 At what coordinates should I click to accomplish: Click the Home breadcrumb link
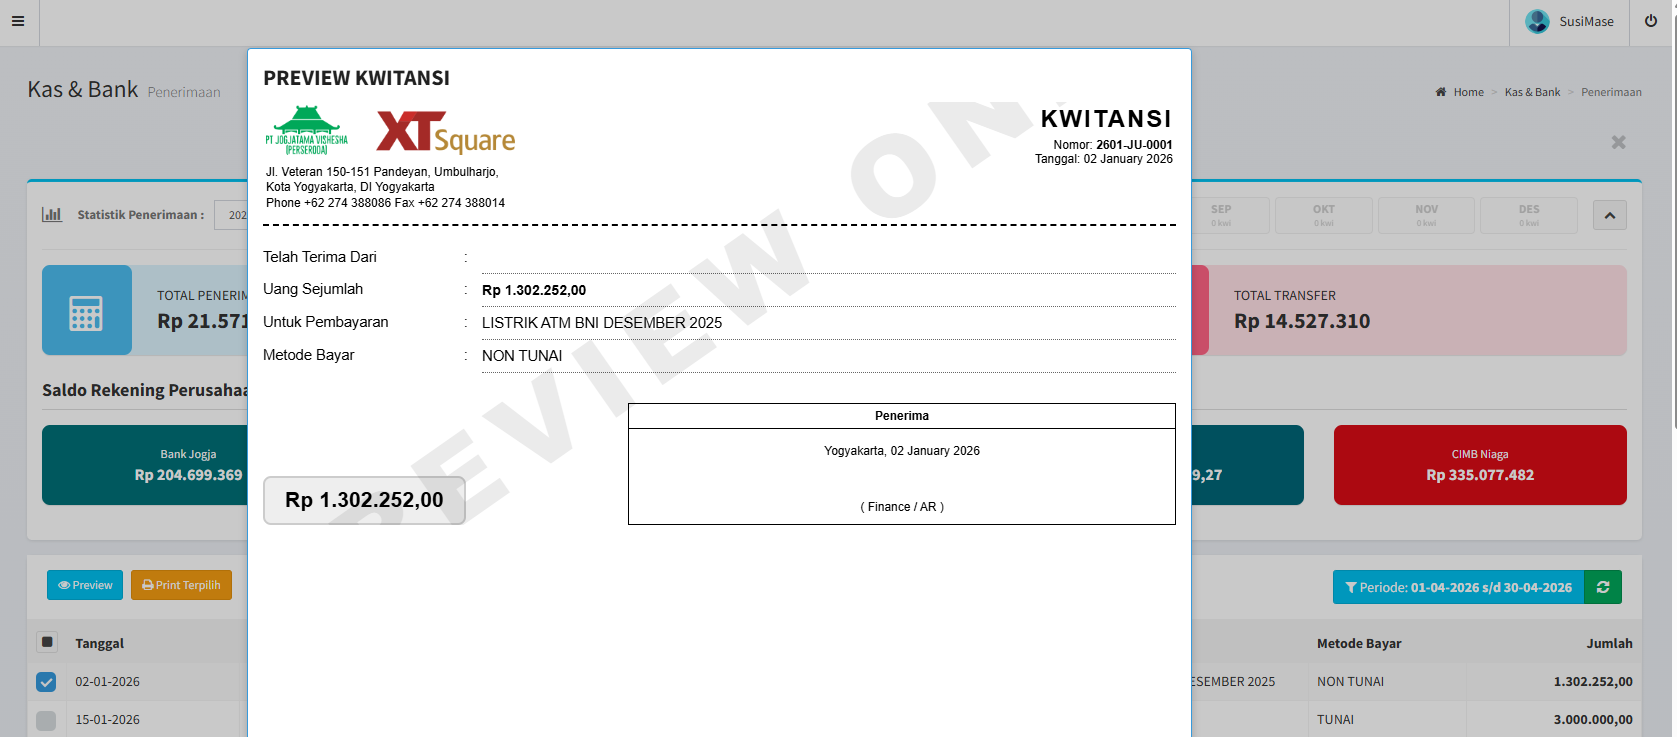pos(1468,92)
